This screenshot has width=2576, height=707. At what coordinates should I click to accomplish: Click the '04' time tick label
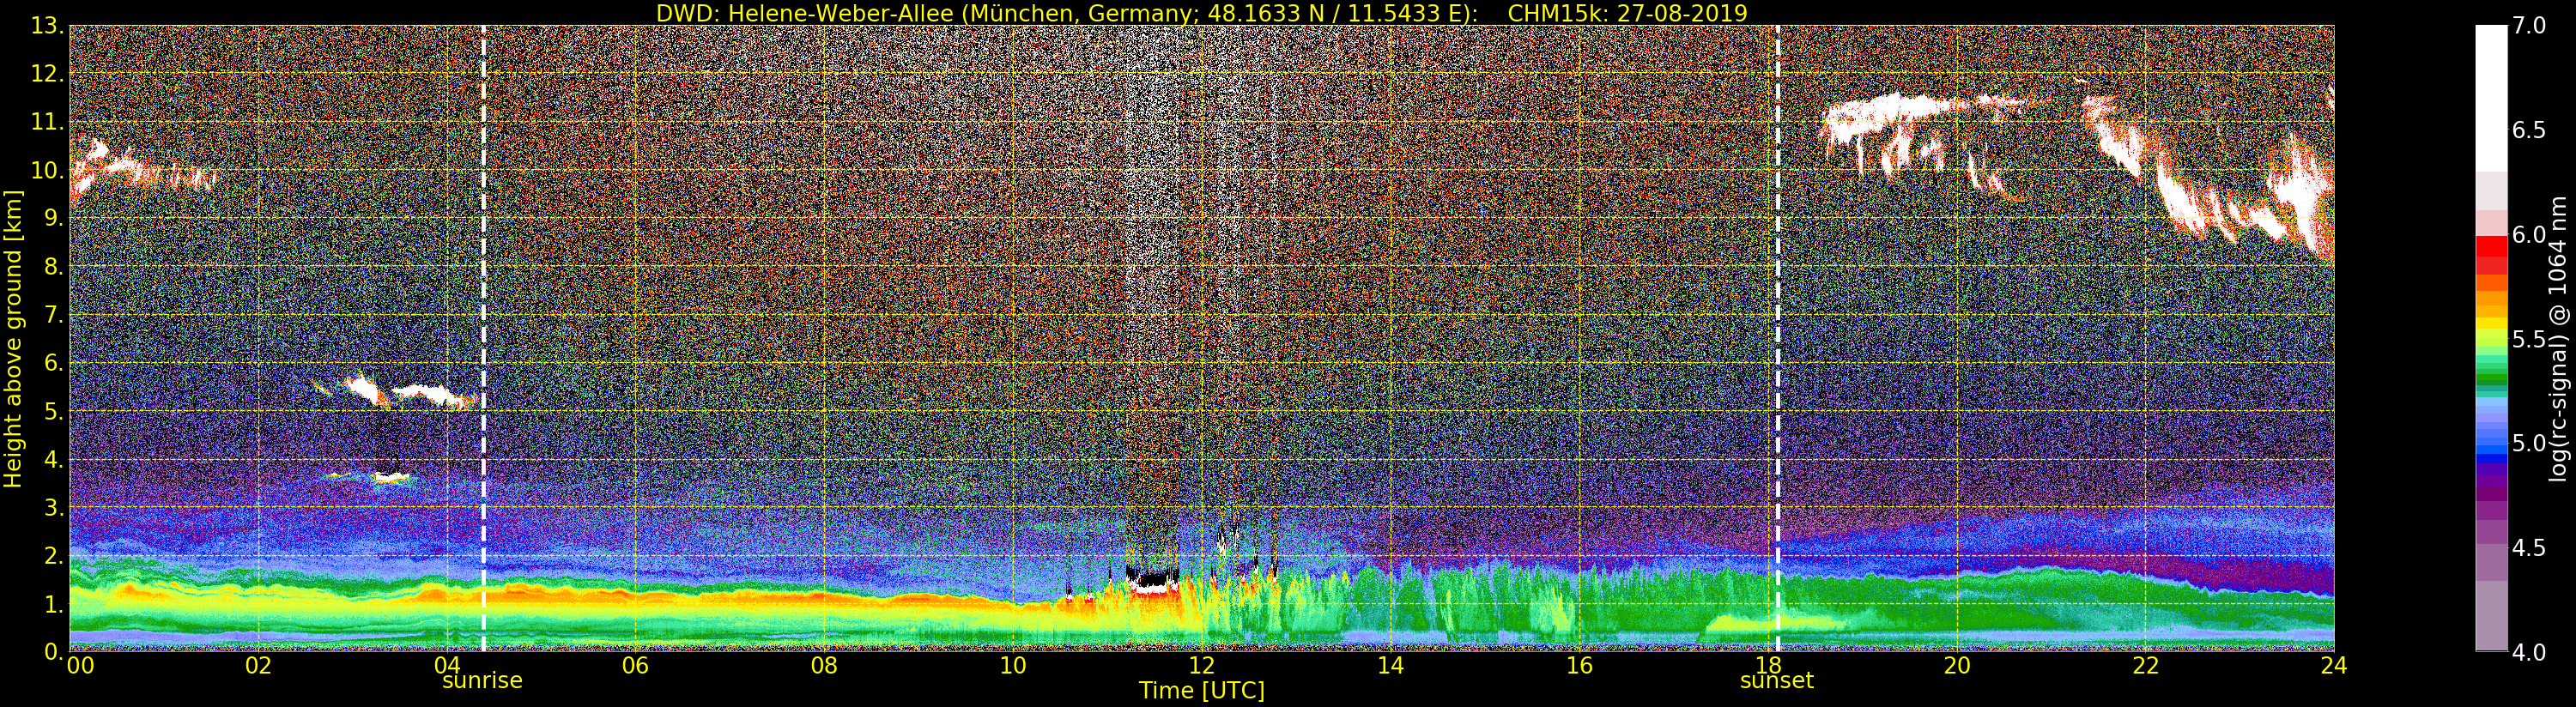(x=447, y=665)
